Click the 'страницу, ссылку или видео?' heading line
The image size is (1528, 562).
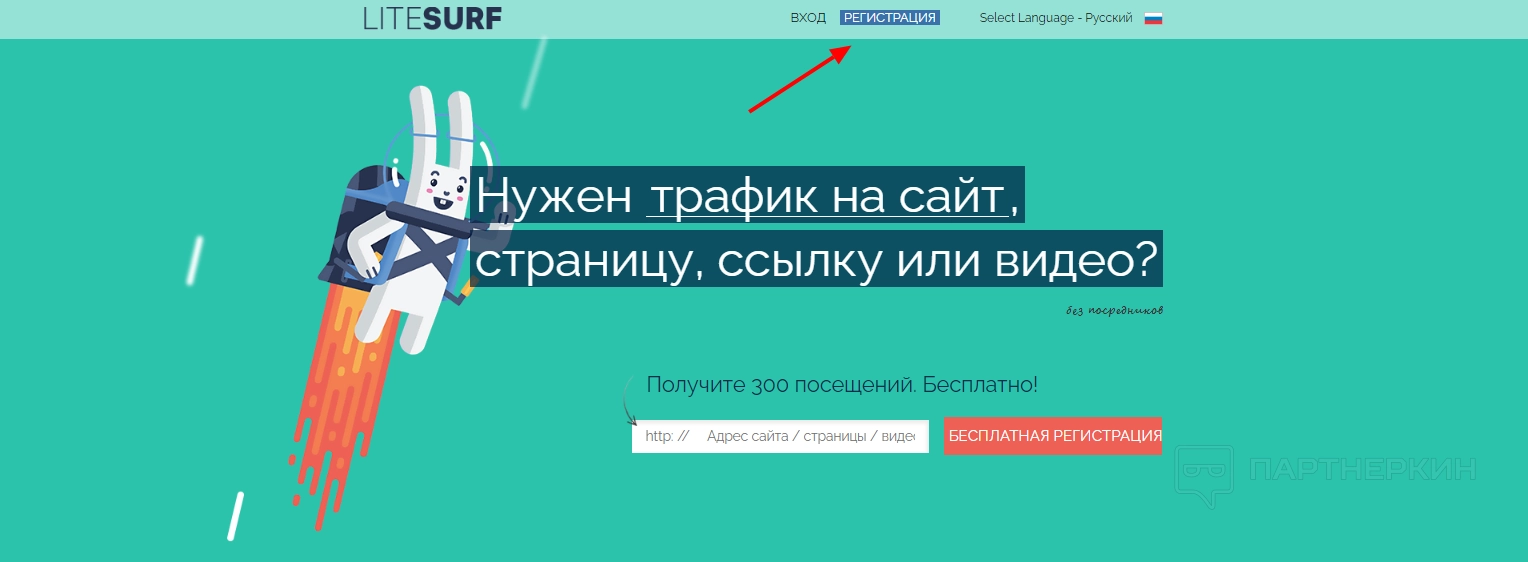click(816, 261)
